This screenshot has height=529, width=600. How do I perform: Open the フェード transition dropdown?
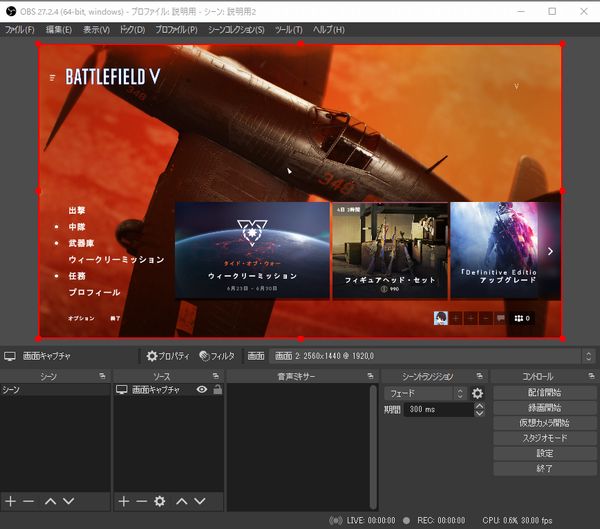point(425,393)
